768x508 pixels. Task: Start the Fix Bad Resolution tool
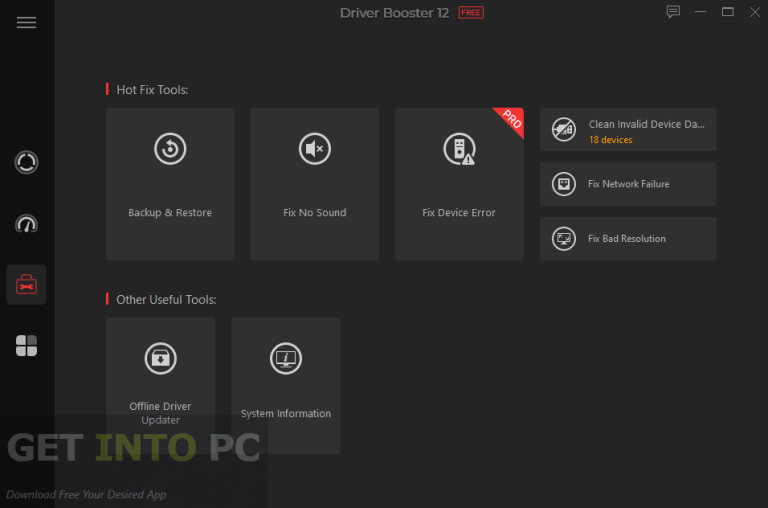coord(628,239)
